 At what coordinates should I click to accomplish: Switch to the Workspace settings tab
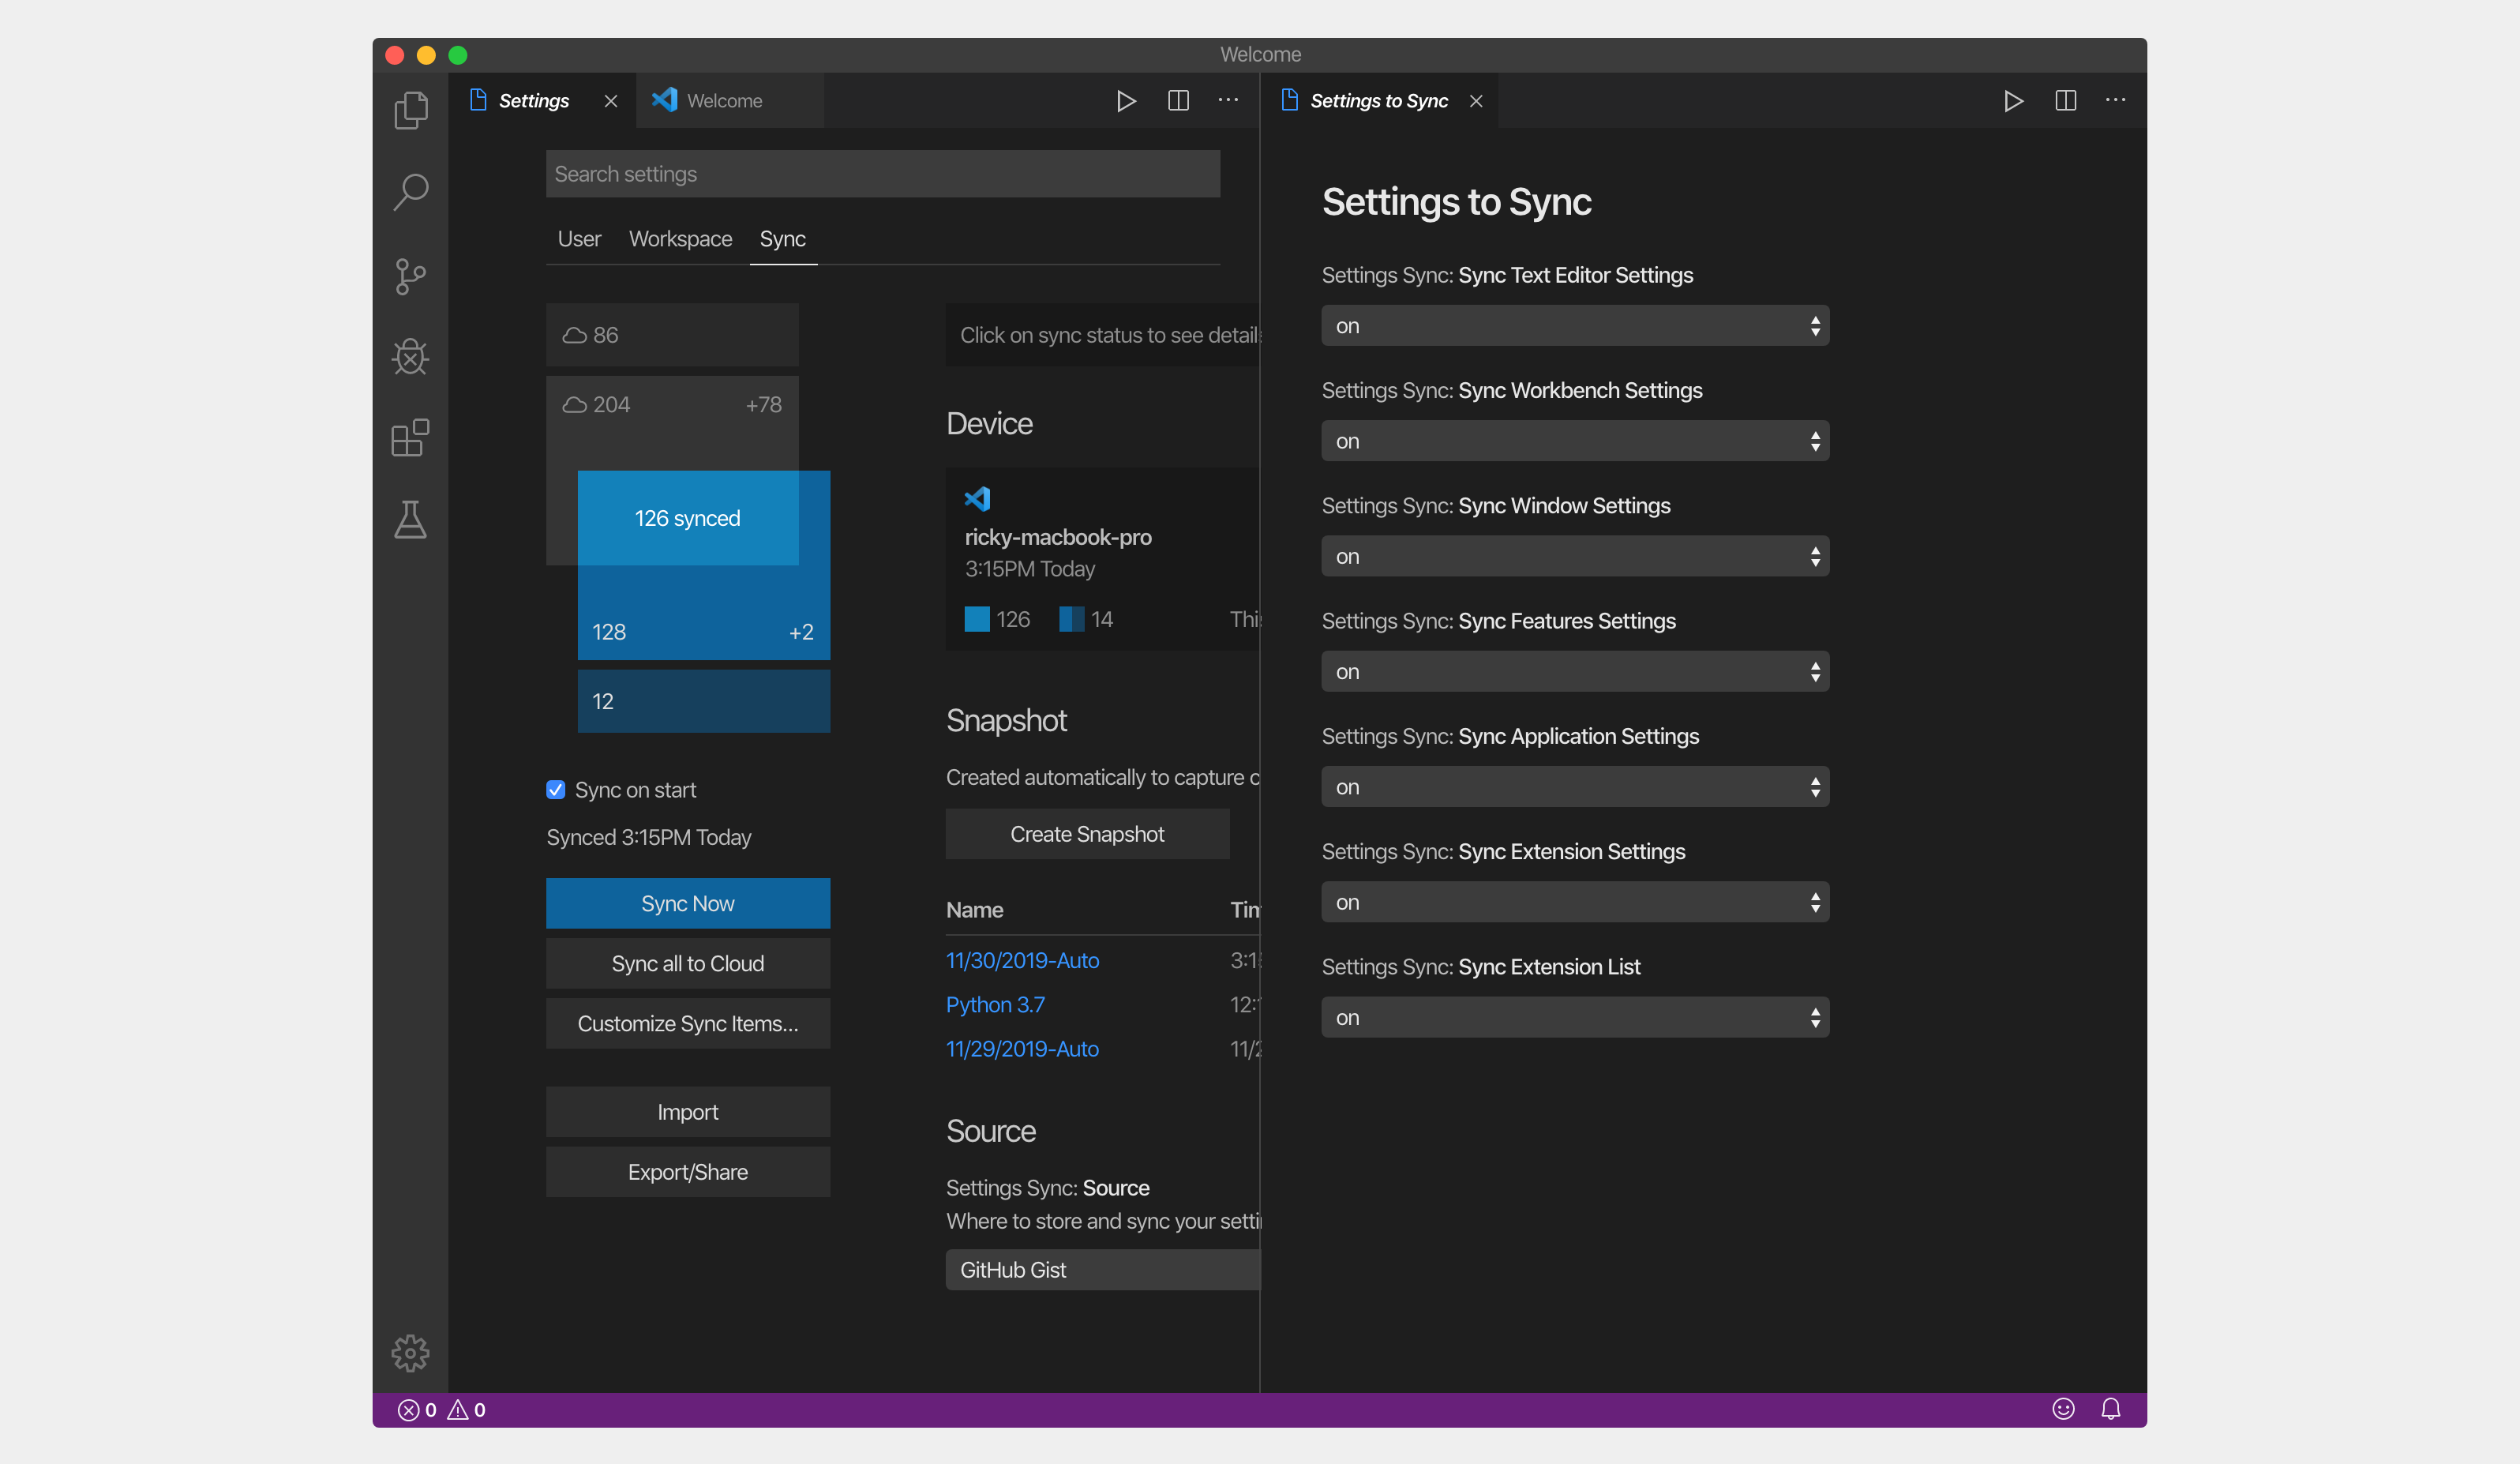(680, 239)
